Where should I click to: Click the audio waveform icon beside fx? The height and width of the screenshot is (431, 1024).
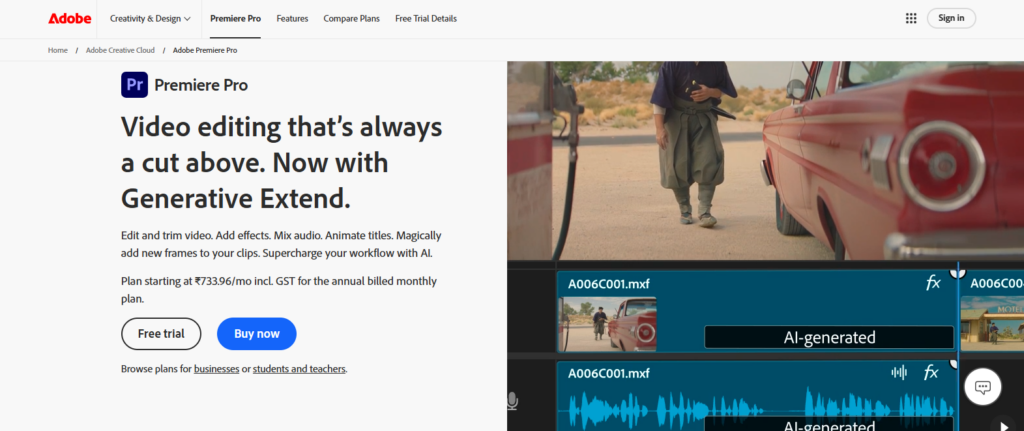[899, 373]
